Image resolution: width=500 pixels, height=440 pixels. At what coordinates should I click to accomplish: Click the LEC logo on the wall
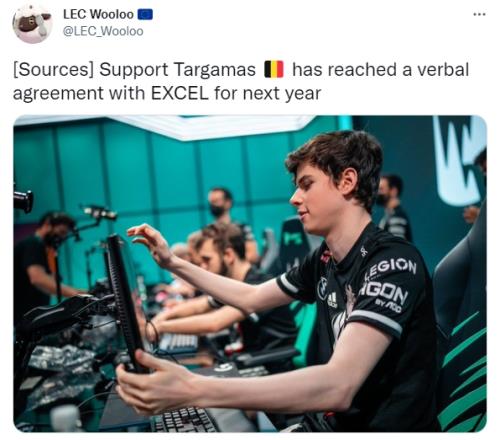459,160
